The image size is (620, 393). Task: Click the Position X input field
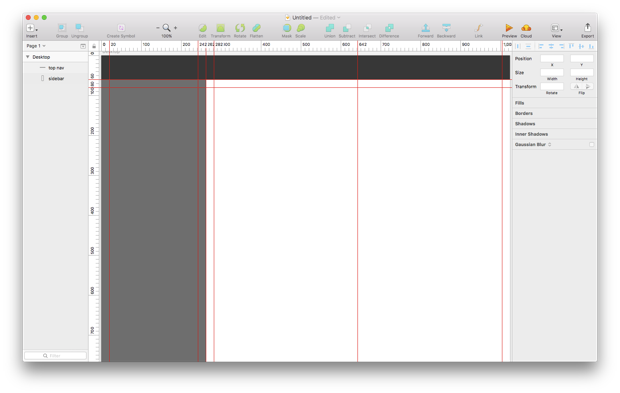(x=552, y=59)
